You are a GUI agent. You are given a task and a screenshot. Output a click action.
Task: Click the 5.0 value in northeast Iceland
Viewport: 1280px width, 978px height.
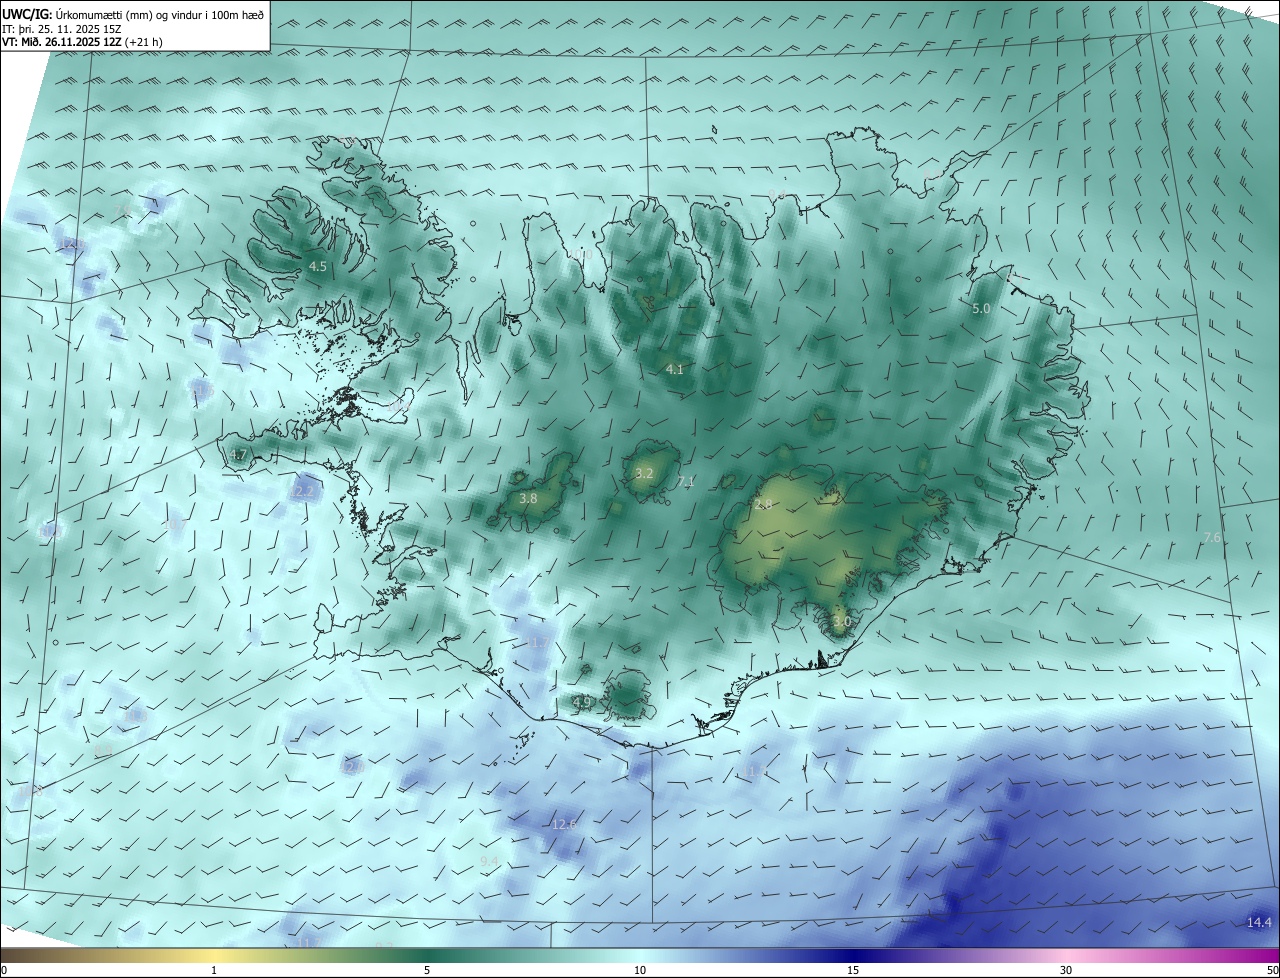tap(981, 309)
